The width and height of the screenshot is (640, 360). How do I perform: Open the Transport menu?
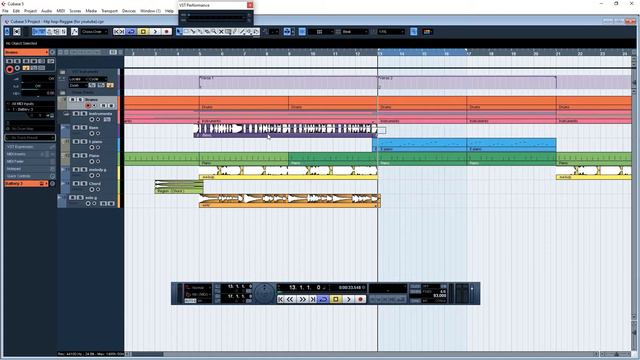point(109,11)
